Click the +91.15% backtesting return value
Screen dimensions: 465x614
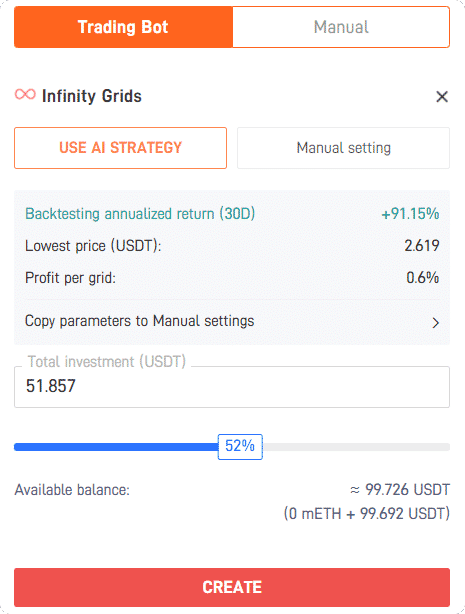point(410,214)
